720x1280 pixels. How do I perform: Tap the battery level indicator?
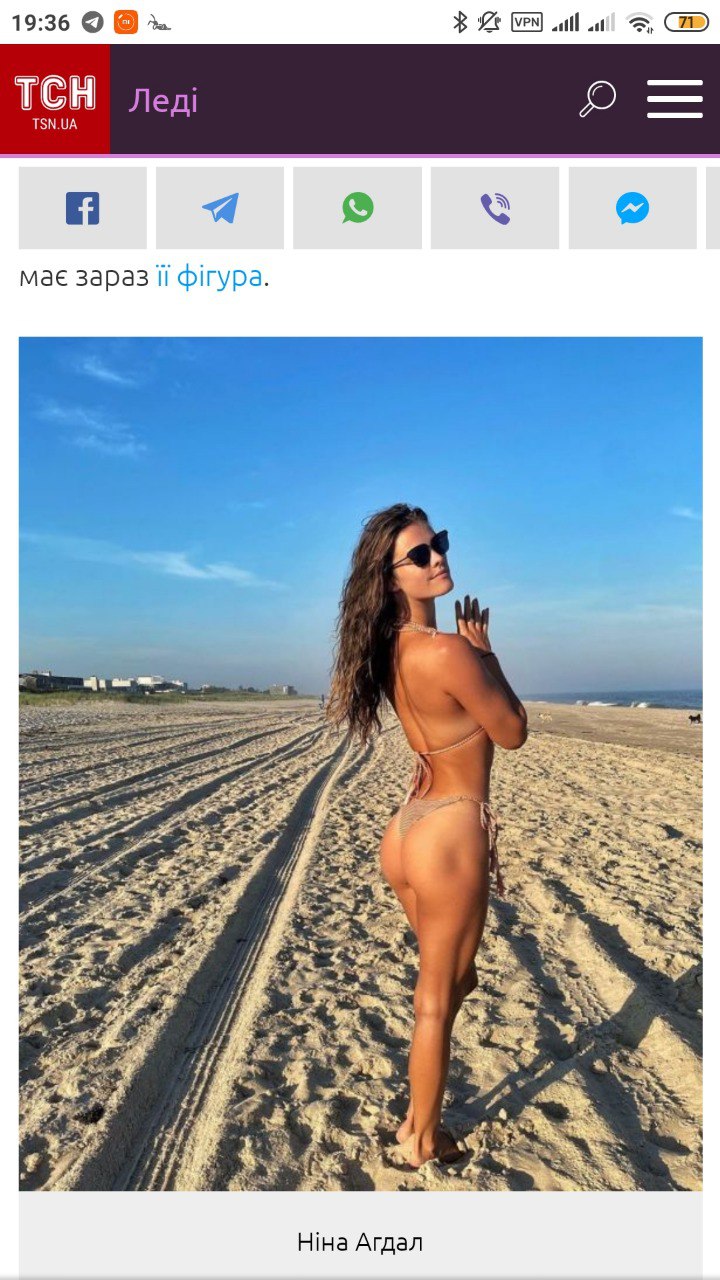point(687,22)
